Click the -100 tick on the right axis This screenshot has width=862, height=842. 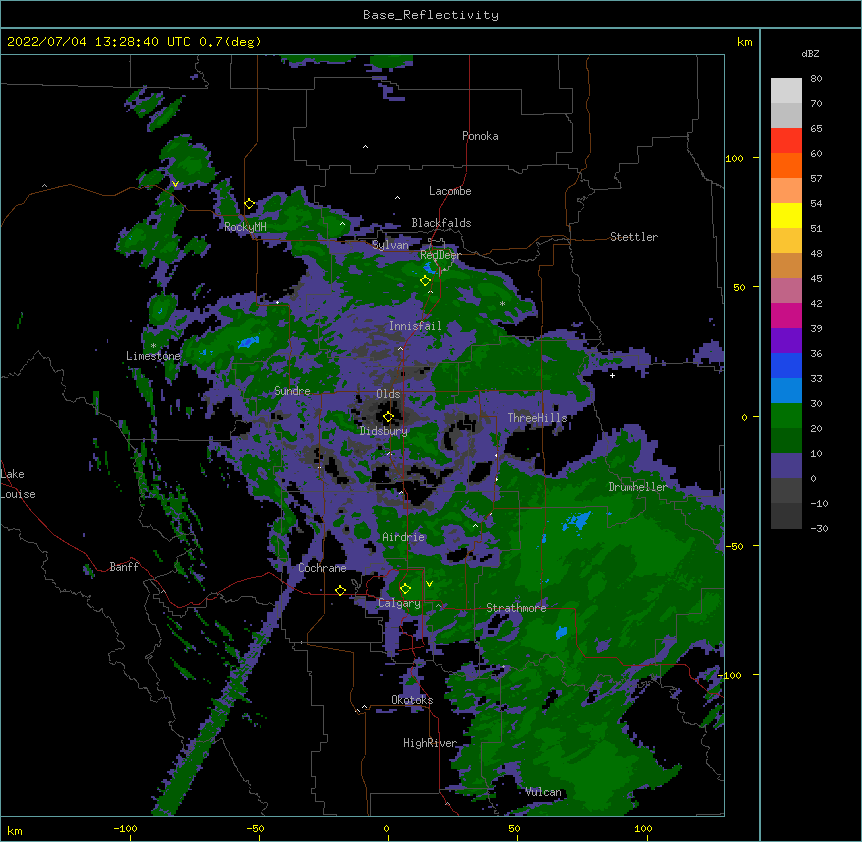(x=731, y=675)
